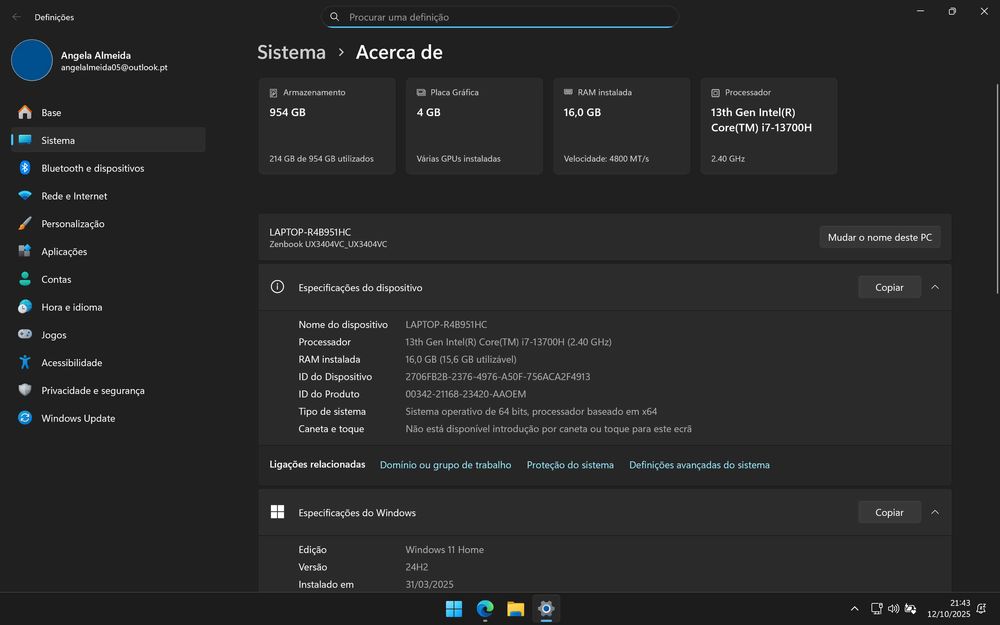Image resolution: width=1000 pixels, height=625 pixels.
Task: Open the Placa Gráfica 4 GB card
Action: tap(474, 126)
